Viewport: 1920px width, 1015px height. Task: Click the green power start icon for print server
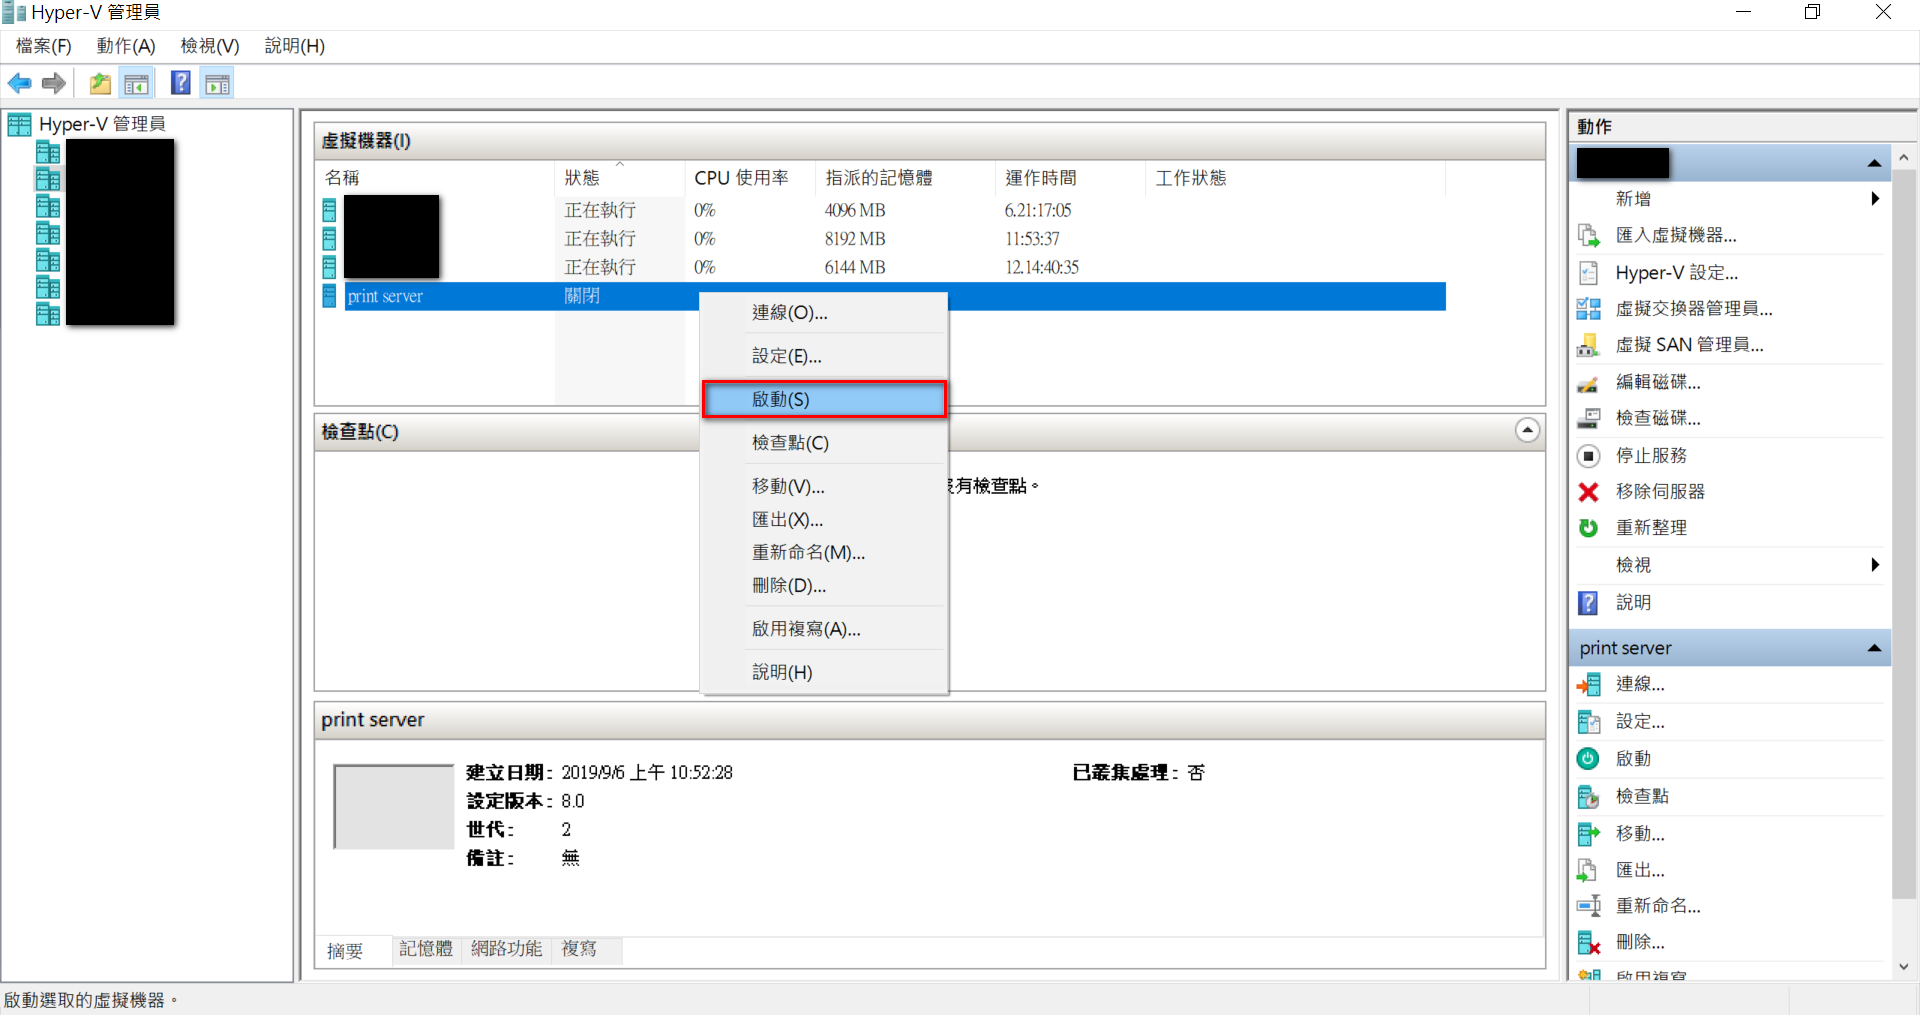coord(1588,759)
